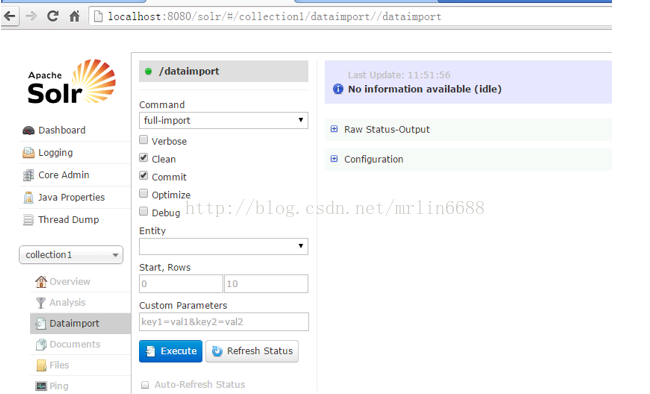
Task: Reload the page with the refresh icon
Action: coord(53,16)
